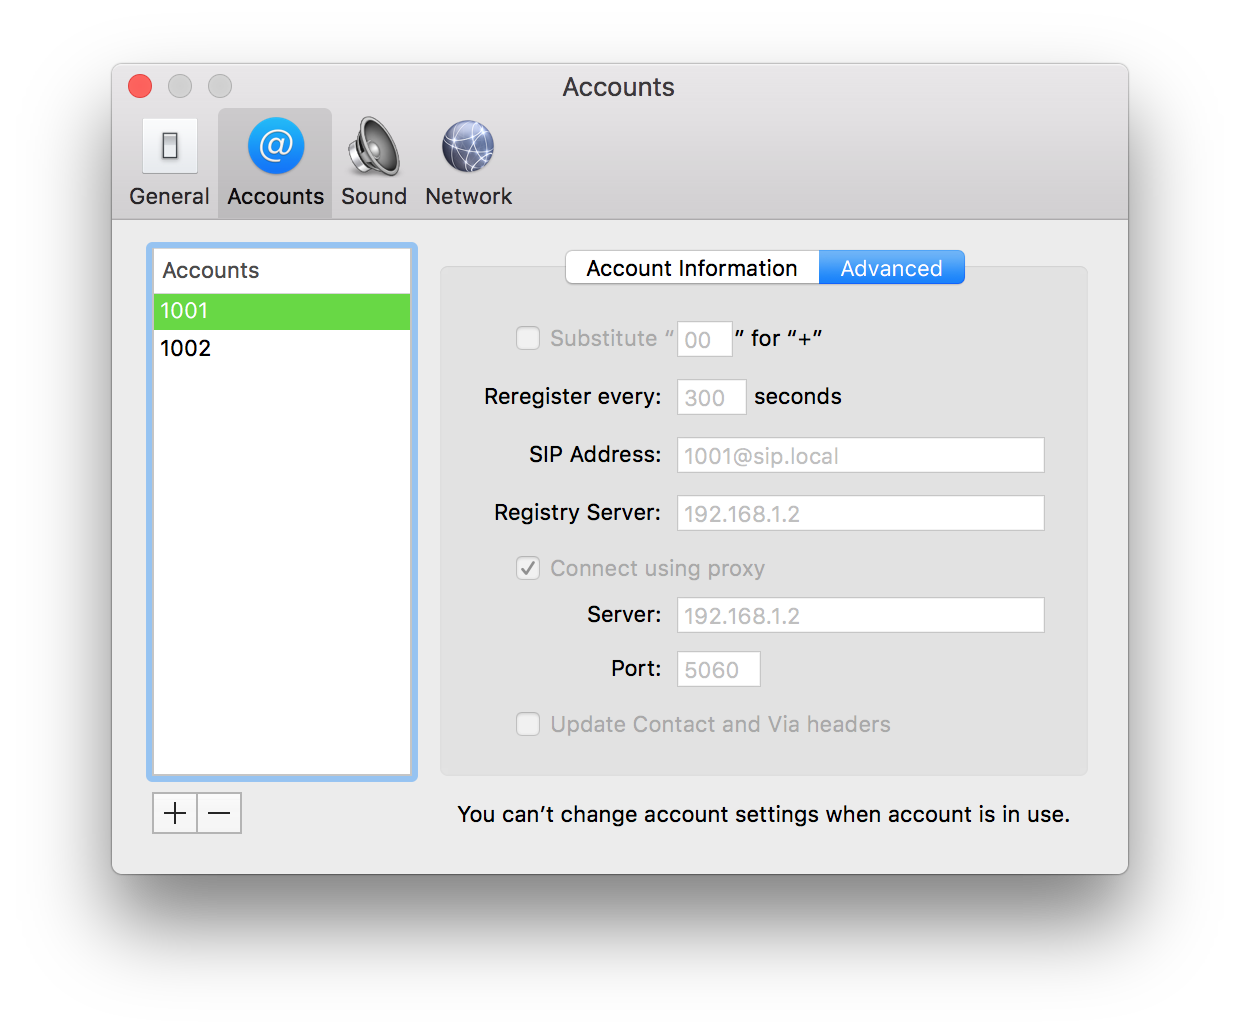
Task: Click the proxy Port field
Action: click(x=719, y=669)
